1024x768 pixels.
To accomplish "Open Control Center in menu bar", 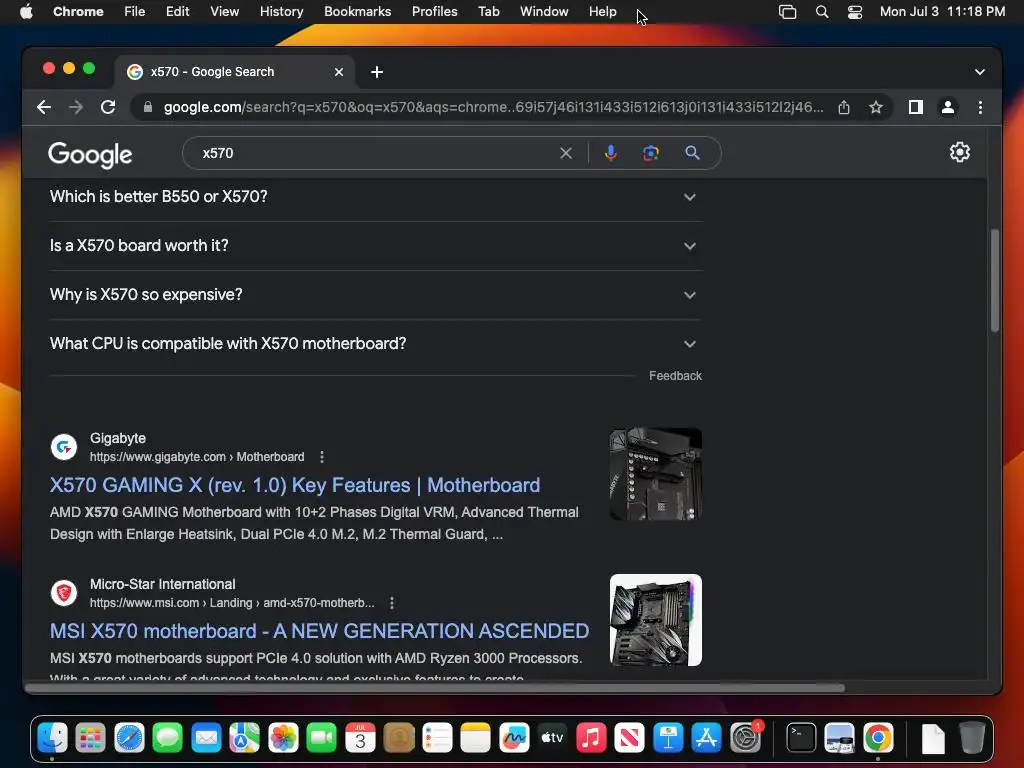I will 855,12.
